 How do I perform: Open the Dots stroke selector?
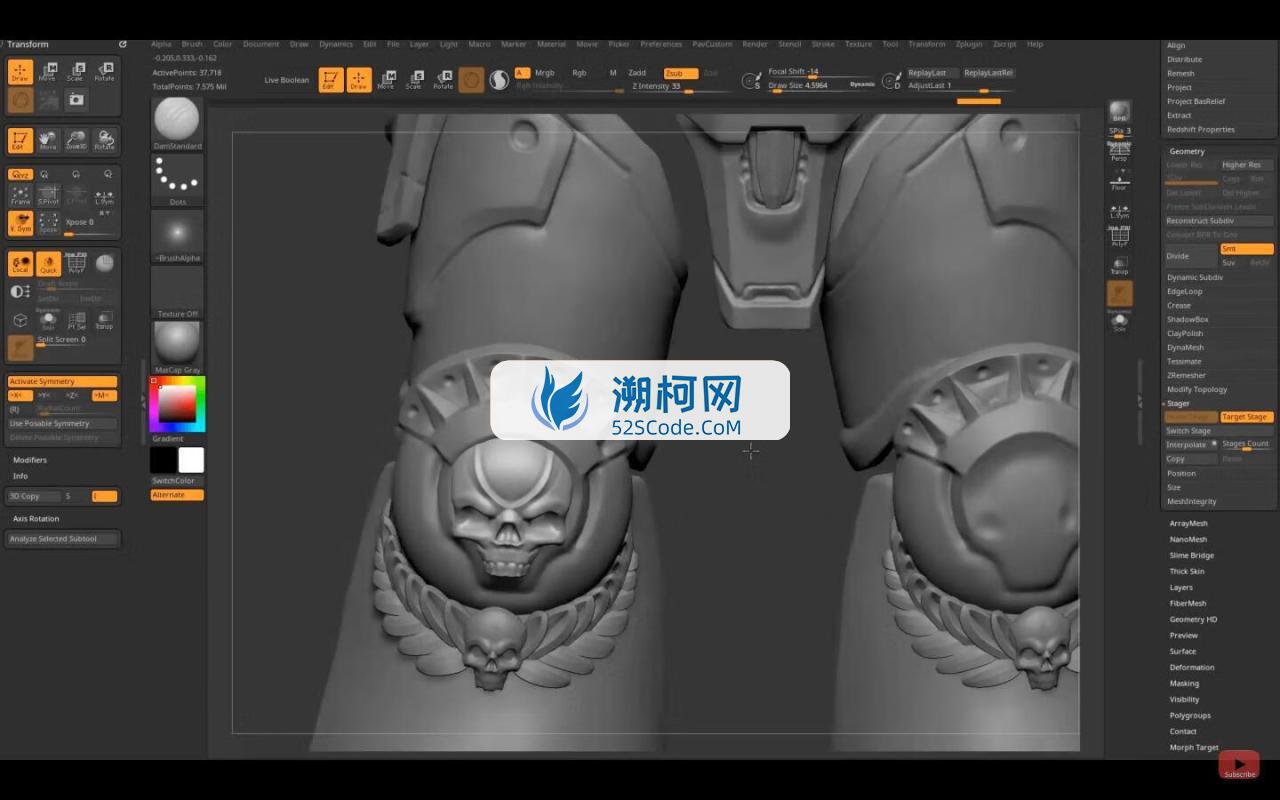177,180
